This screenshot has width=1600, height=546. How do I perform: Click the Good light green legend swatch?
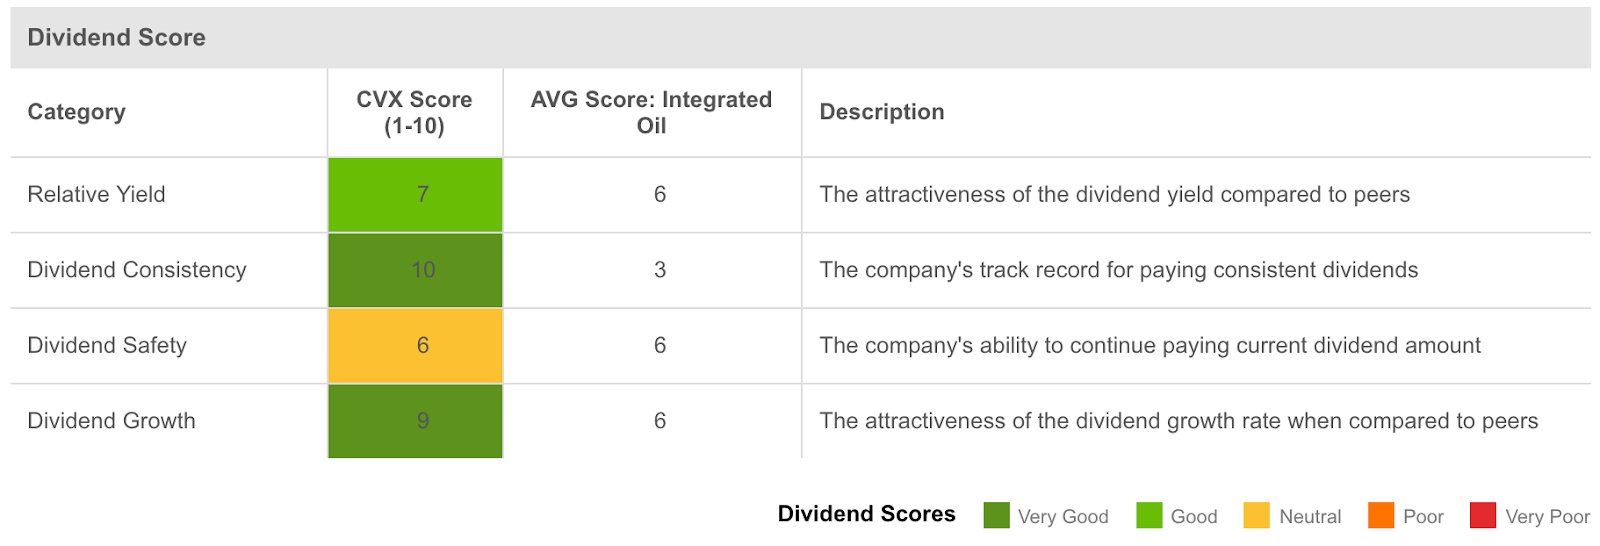(x=1149, y=515)
